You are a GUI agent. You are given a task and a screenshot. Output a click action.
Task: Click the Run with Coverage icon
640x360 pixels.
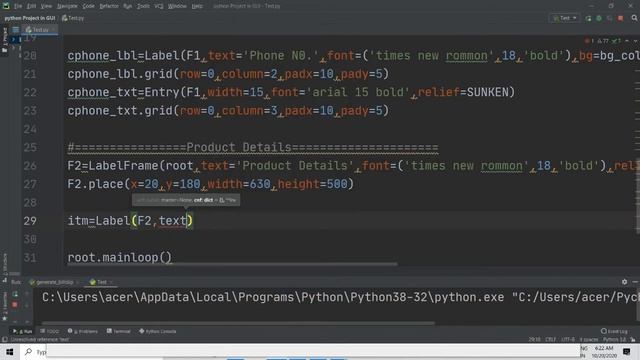[609, 18]
